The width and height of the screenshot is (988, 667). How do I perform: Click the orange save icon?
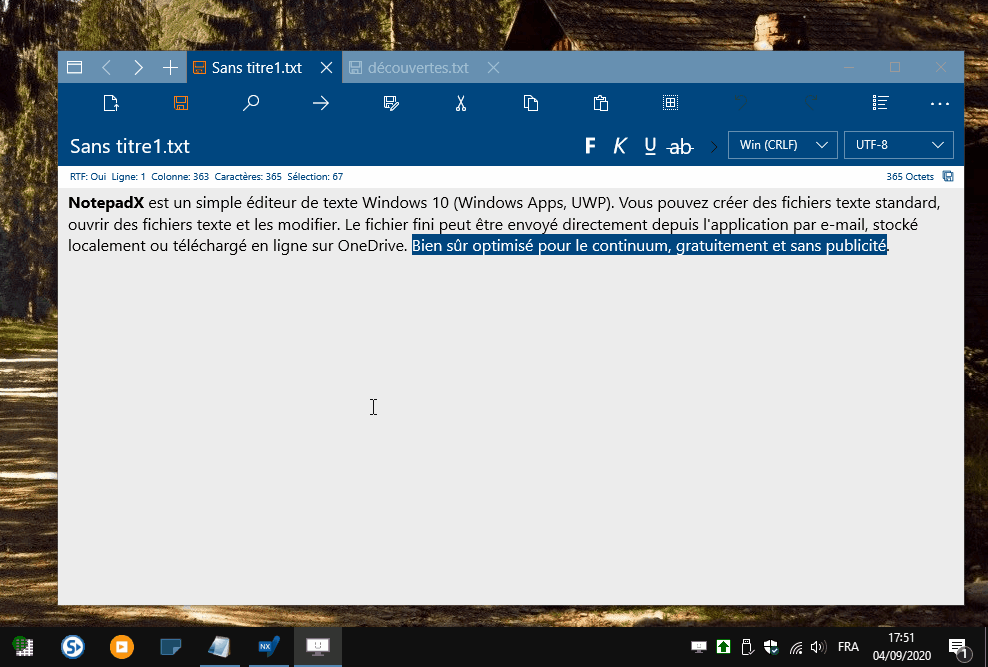tap(181, 103)
